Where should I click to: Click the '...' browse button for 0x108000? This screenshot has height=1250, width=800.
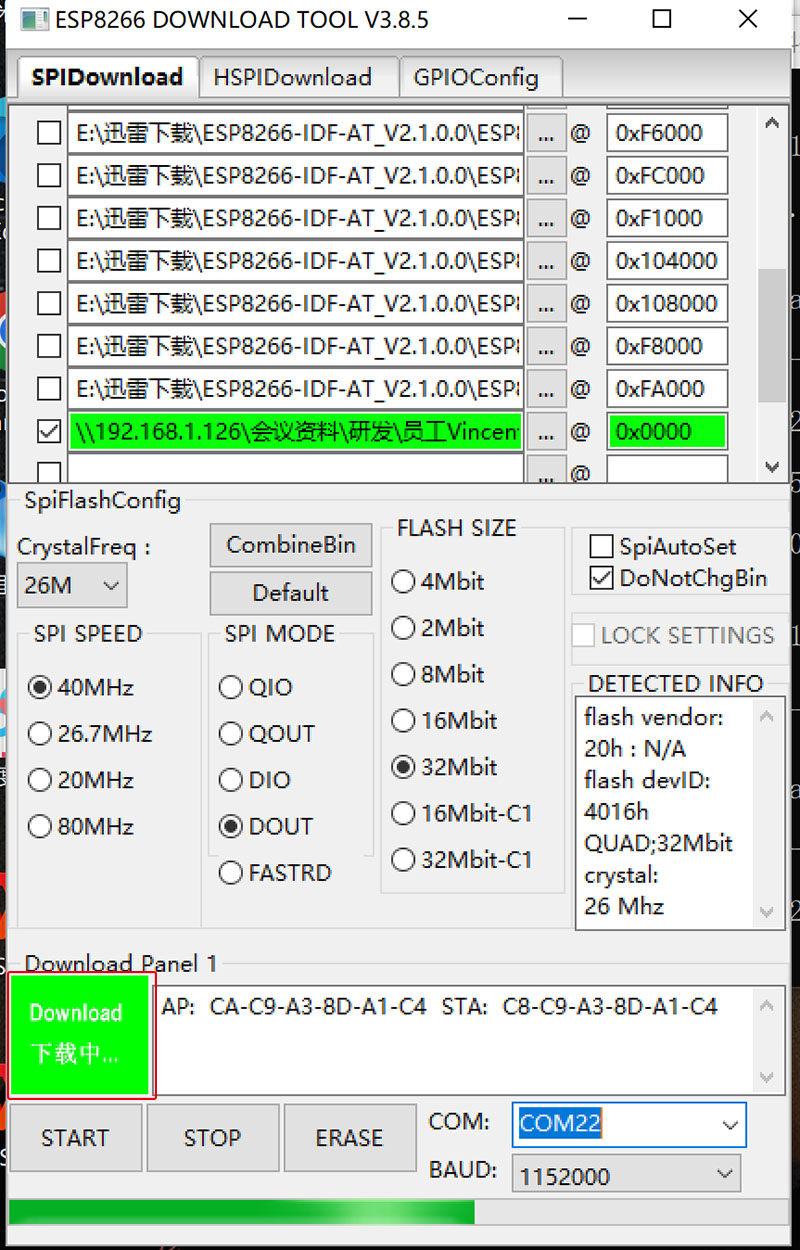click(546, 304)
